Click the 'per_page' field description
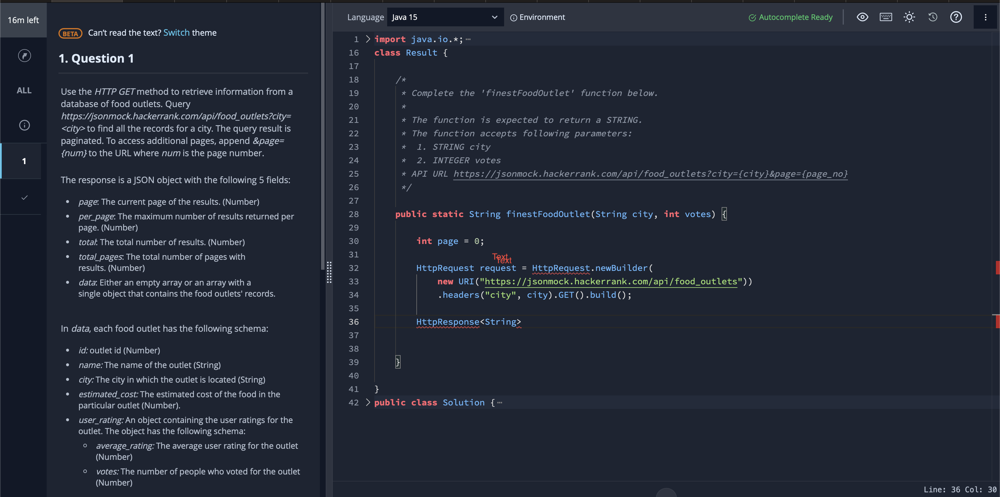This screenshot has height=497, width=1000. coord(186,221)
